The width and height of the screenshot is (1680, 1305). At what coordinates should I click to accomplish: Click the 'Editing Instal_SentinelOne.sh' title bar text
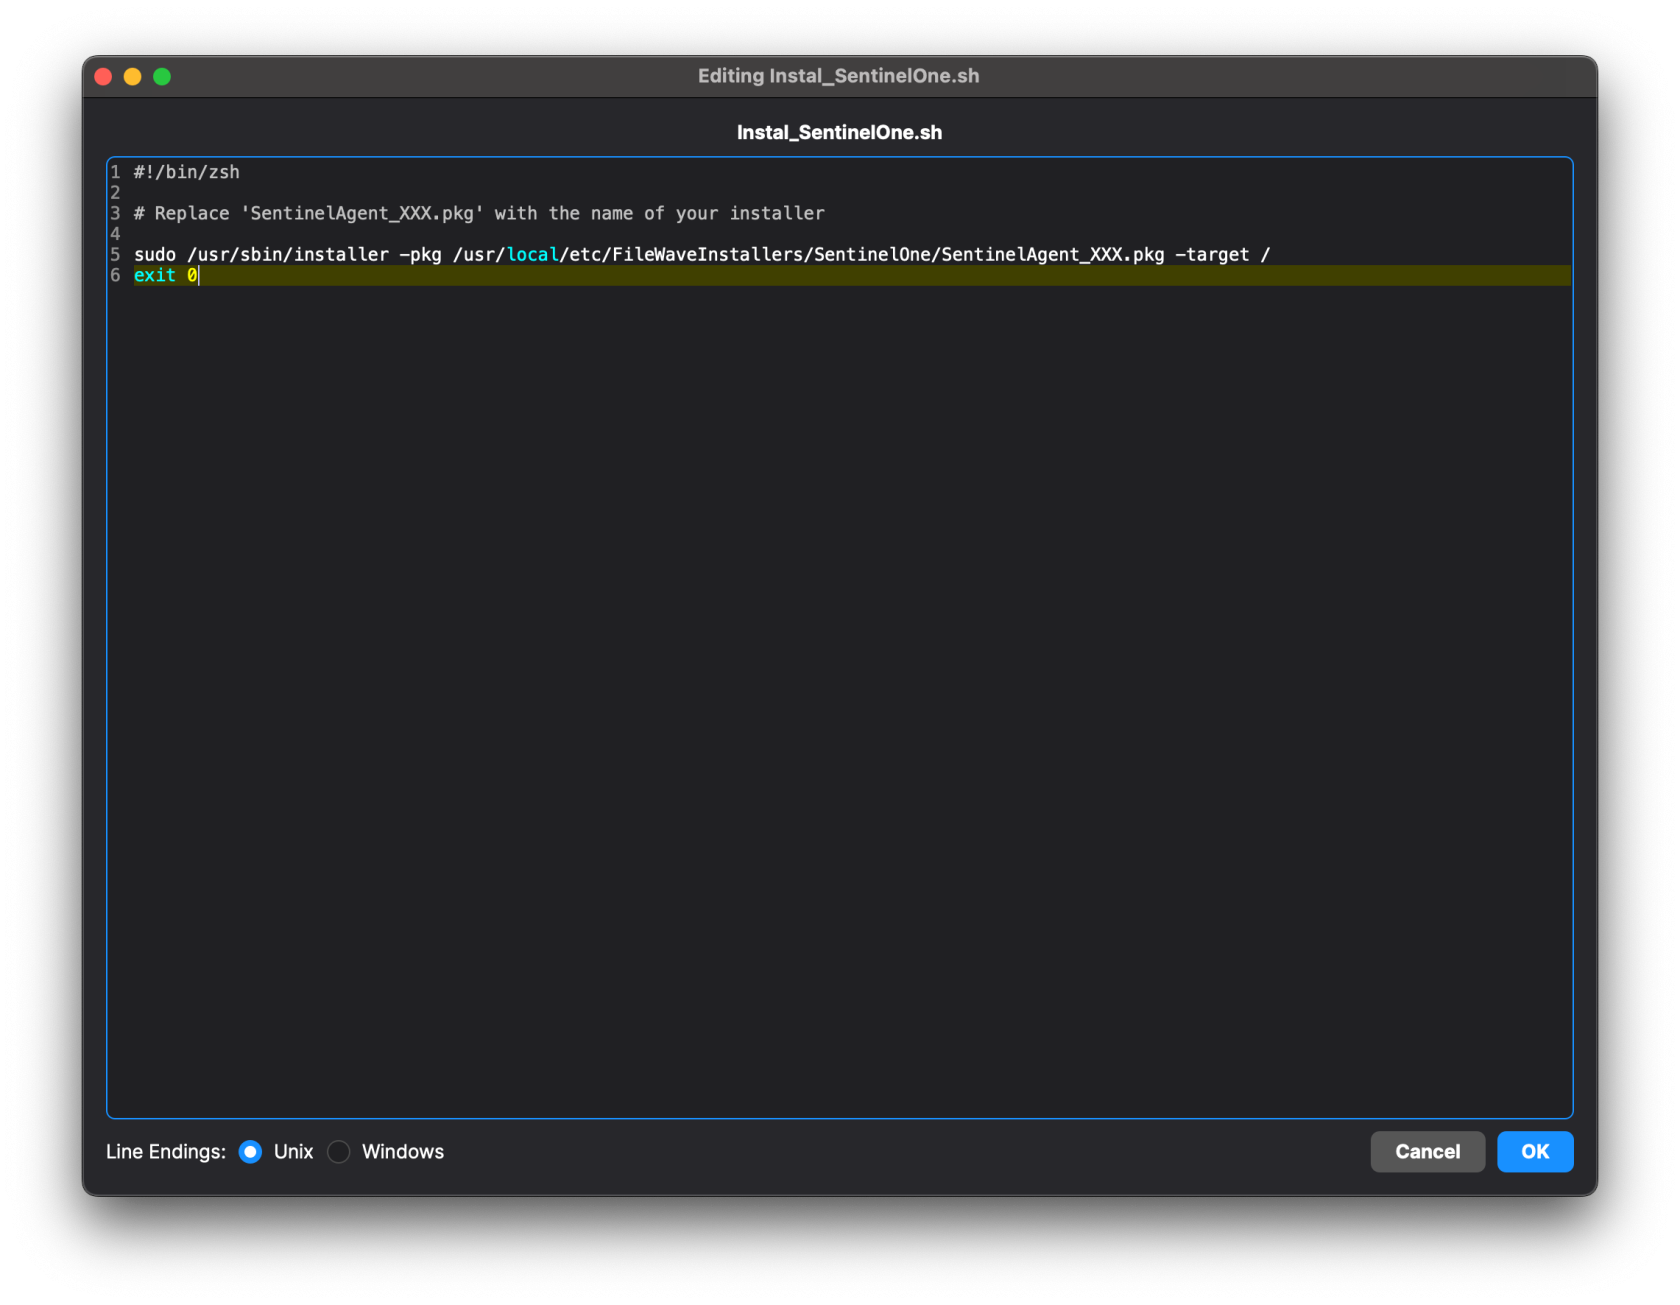pos(838,76)
